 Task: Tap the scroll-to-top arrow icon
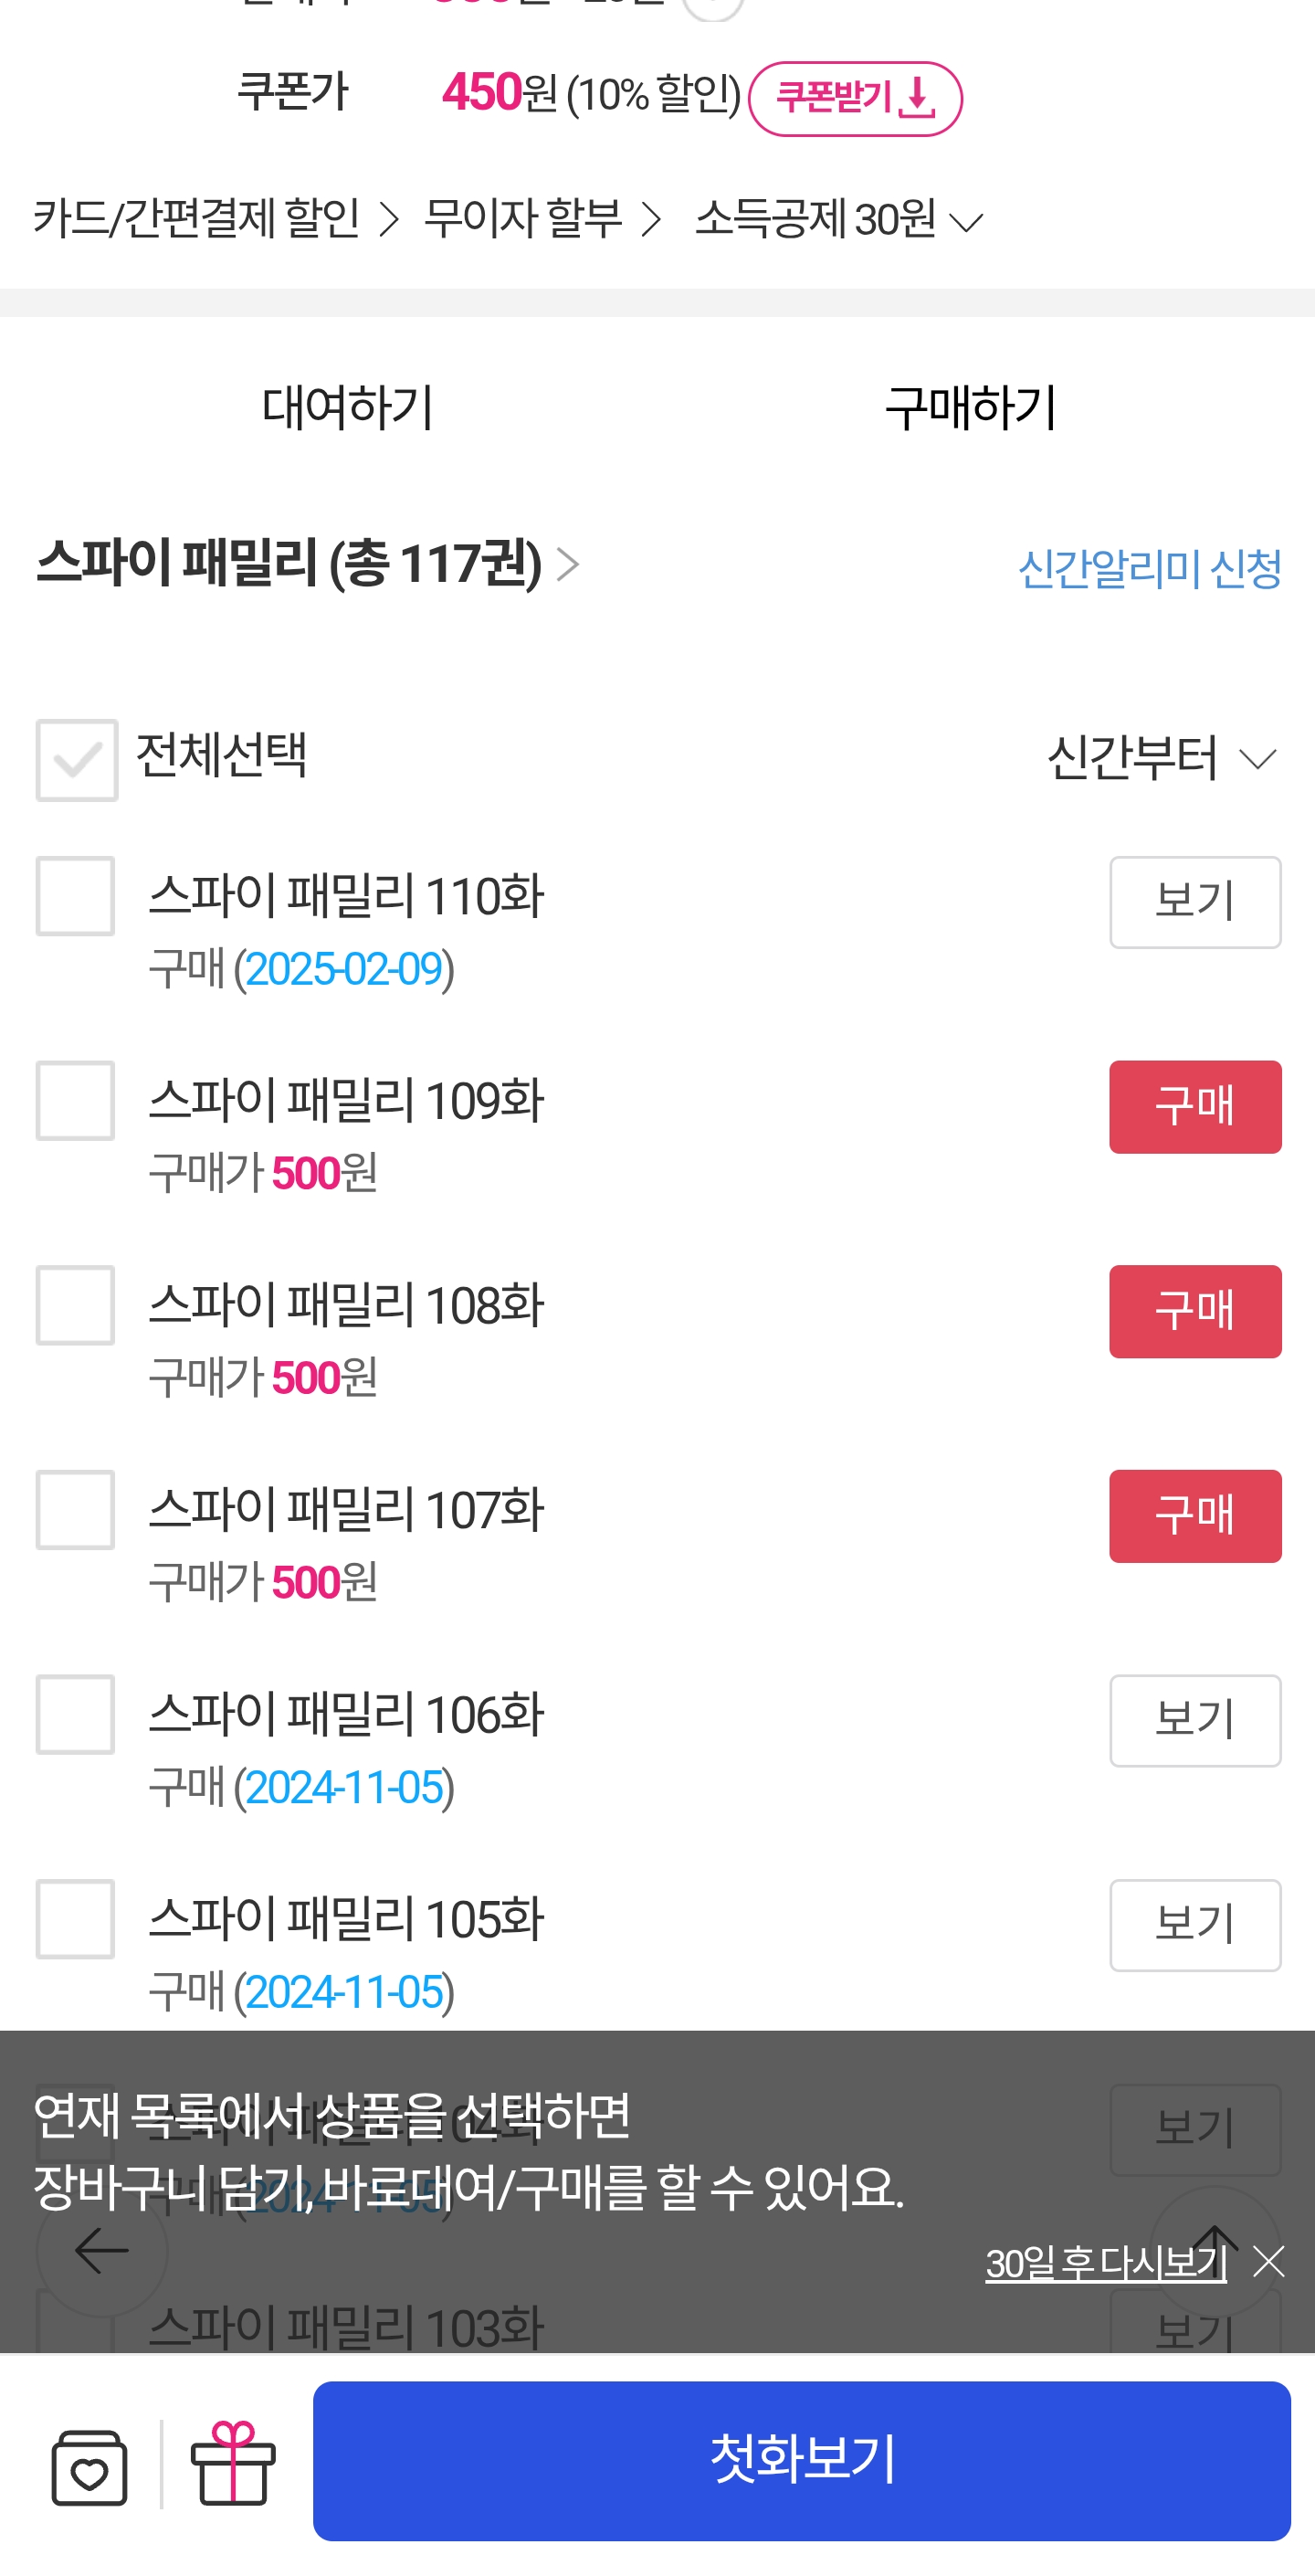tap(1215, 2248)
